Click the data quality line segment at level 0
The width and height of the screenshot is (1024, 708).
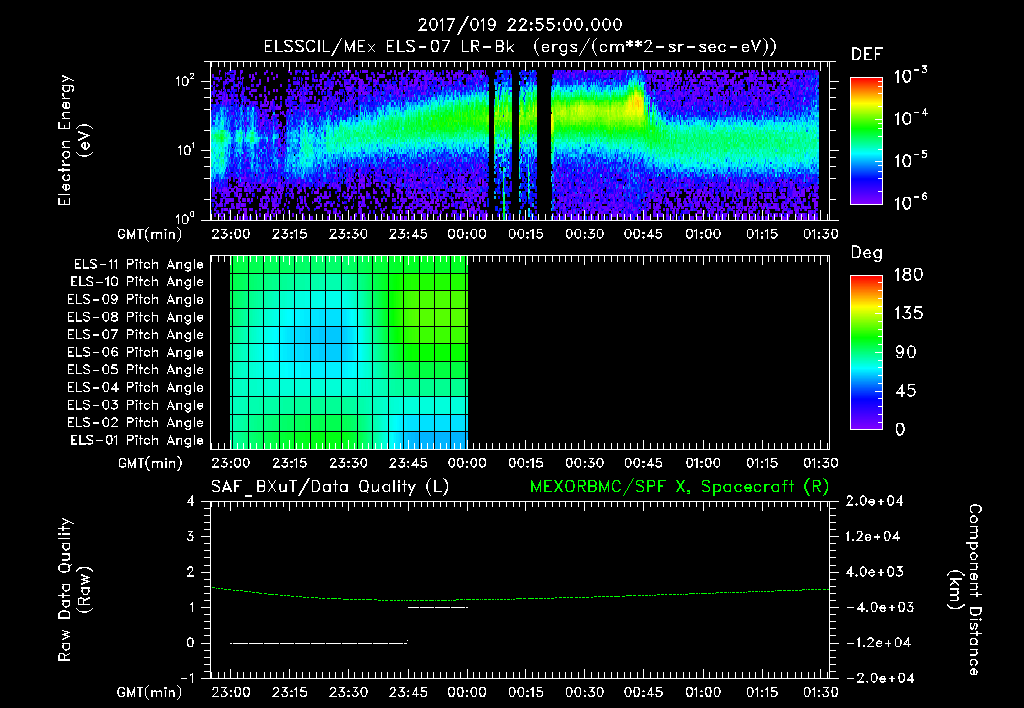pyautogui.click(x=319, y=643)
